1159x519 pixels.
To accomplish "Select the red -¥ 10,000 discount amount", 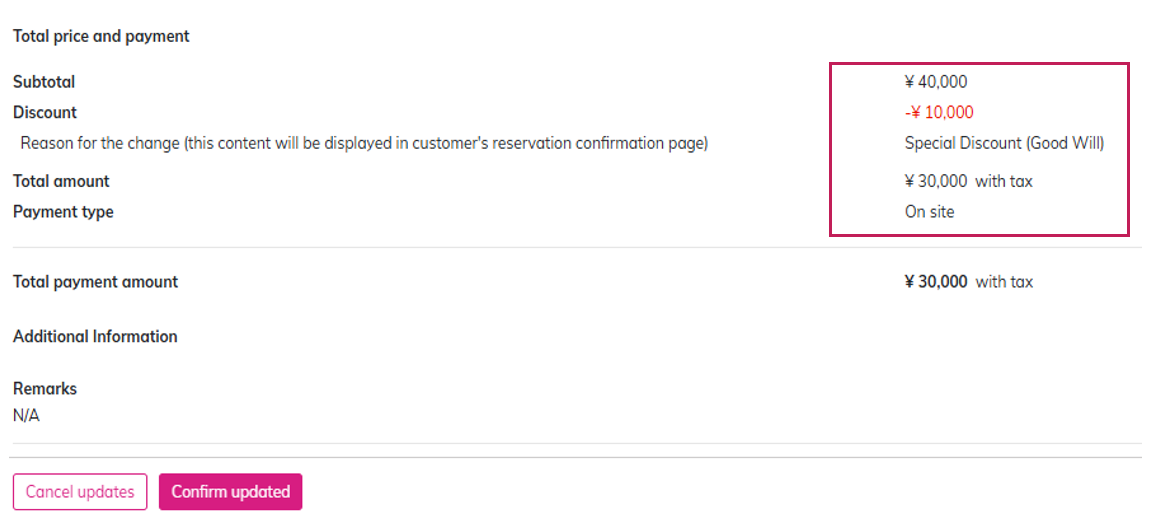I will click(x=939, y=112).
